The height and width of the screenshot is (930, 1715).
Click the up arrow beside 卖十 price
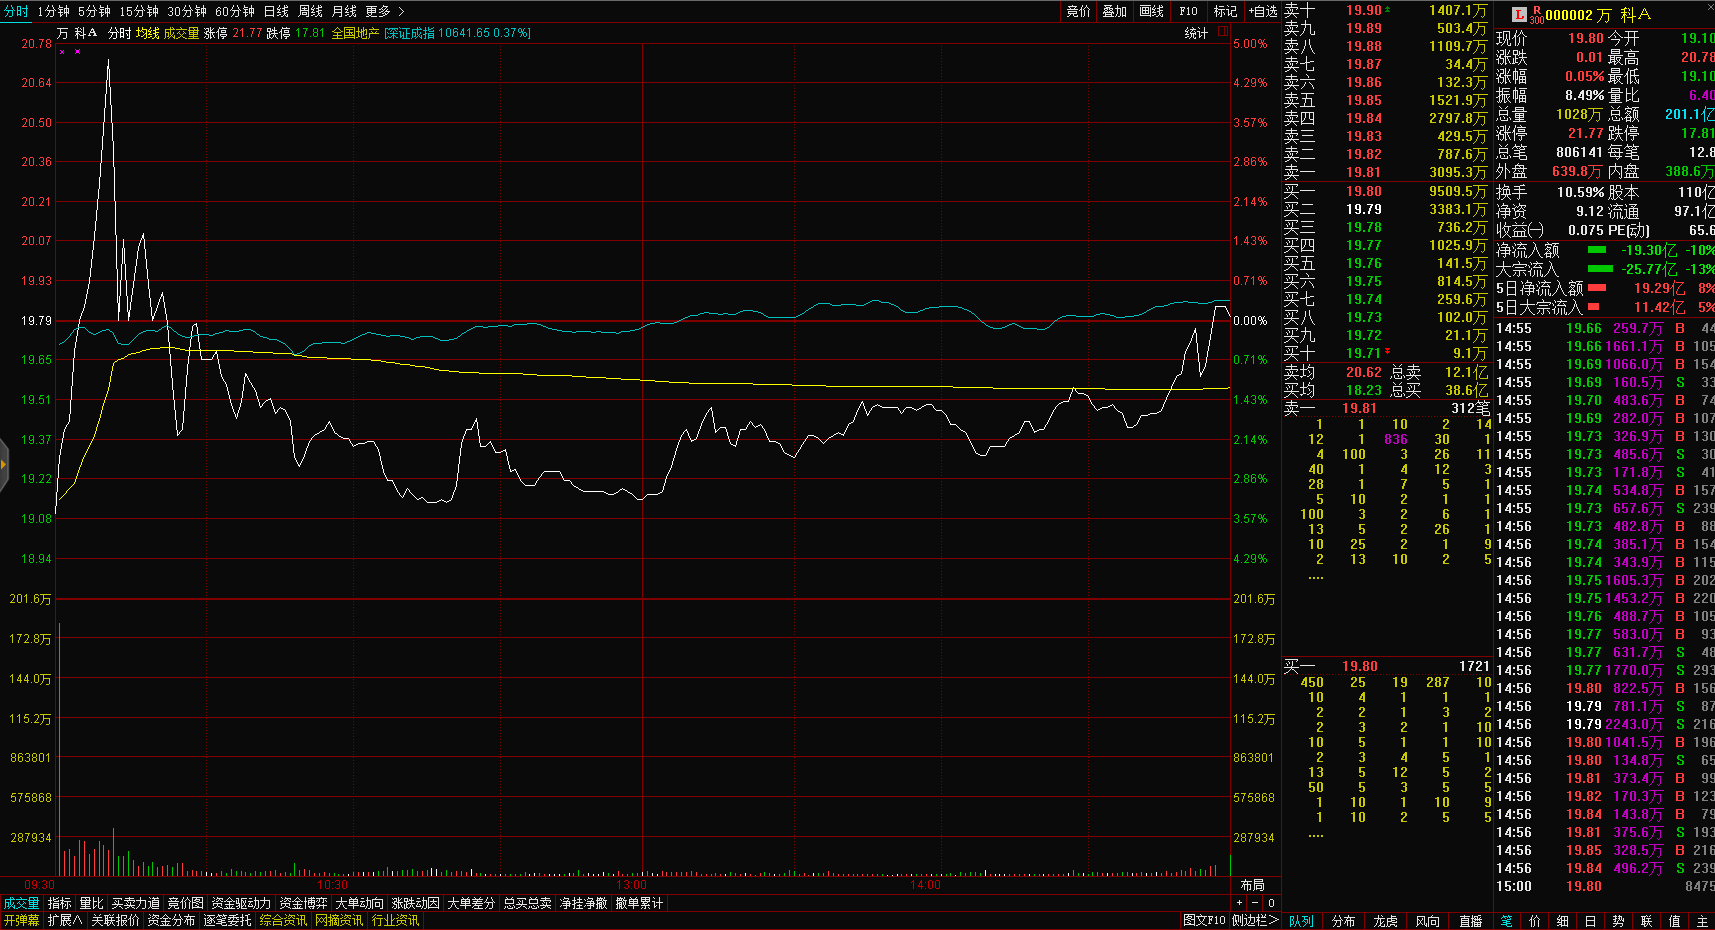coord(1388,9)
